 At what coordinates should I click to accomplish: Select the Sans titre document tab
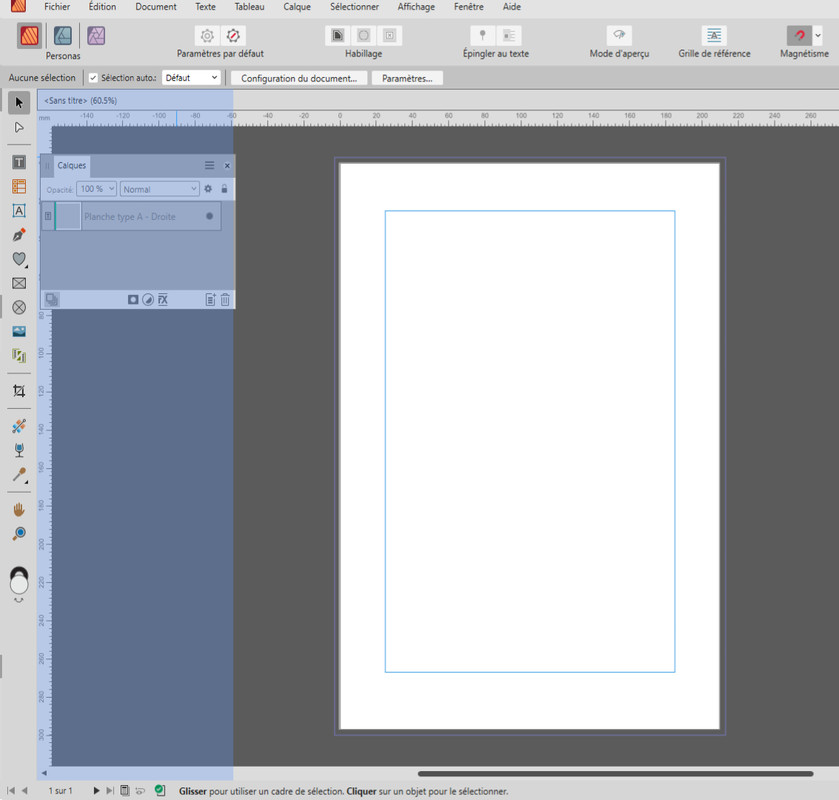(80, 101)
